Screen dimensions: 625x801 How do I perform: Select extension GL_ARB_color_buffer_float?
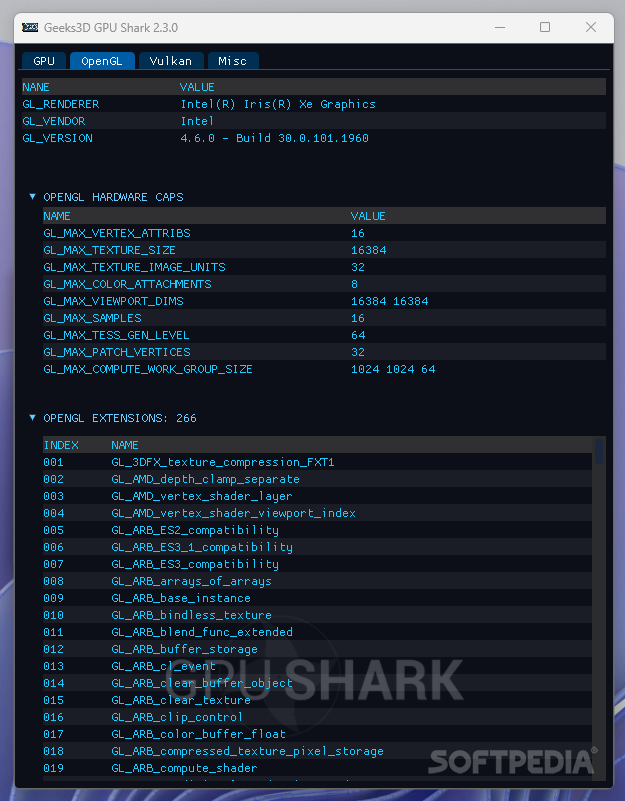tap(198, 734)
